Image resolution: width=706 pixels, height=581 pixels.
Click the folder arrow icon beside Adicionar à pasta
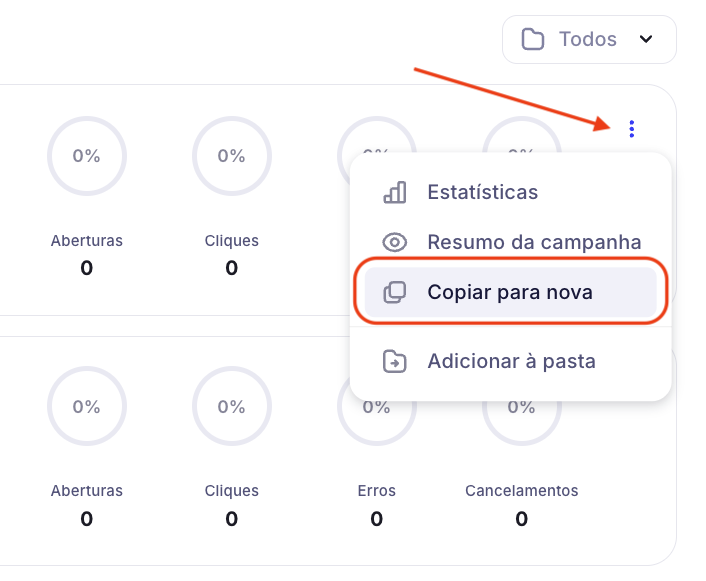point(395,362)
